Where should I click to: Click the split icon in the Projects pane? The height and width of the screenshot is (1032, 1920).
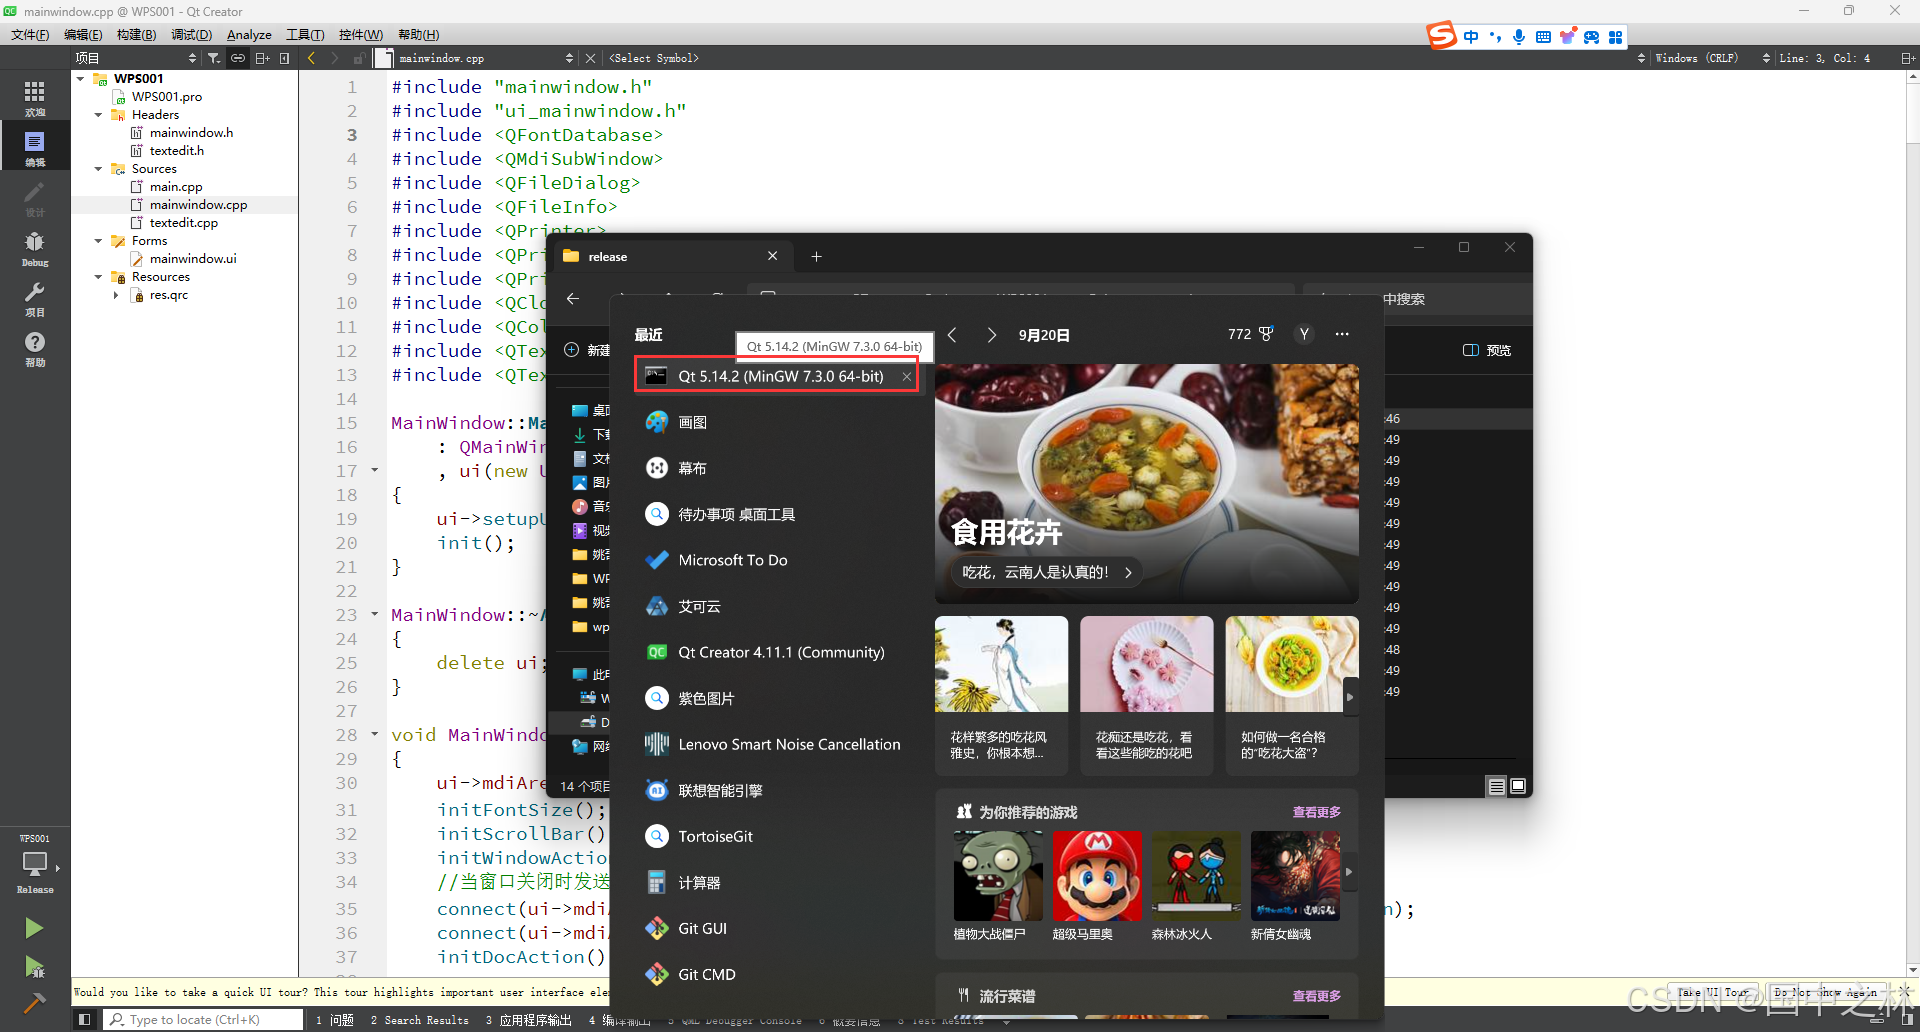(x=262, y=58)
